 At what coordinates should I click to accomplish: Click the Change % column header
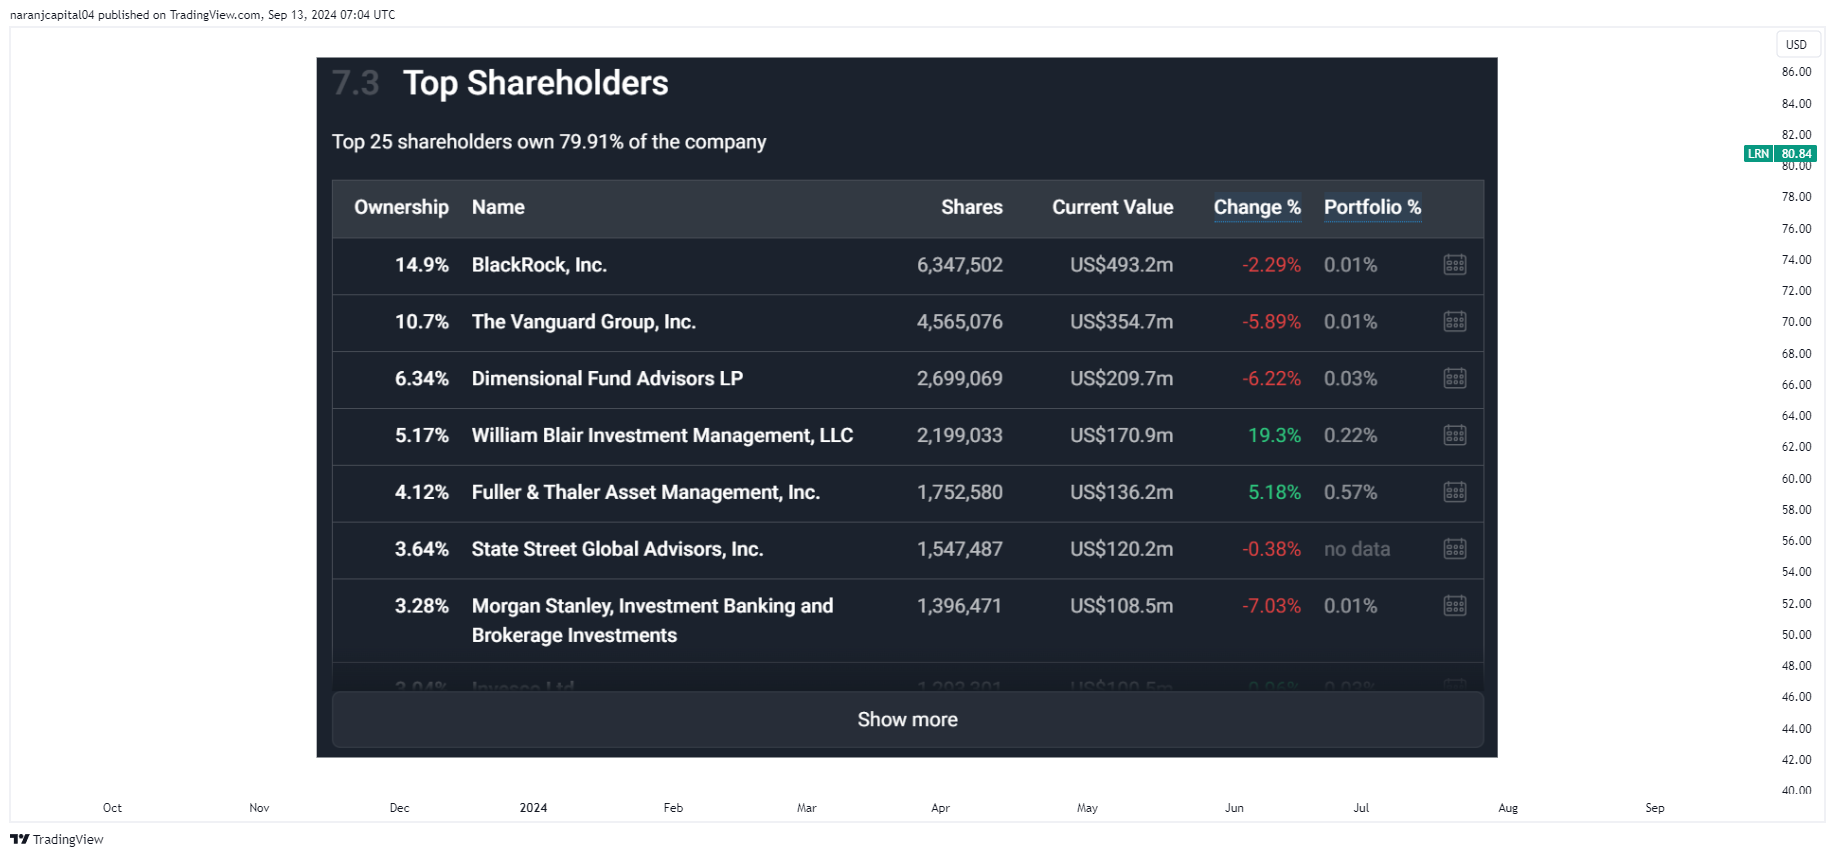(1257, 207)
